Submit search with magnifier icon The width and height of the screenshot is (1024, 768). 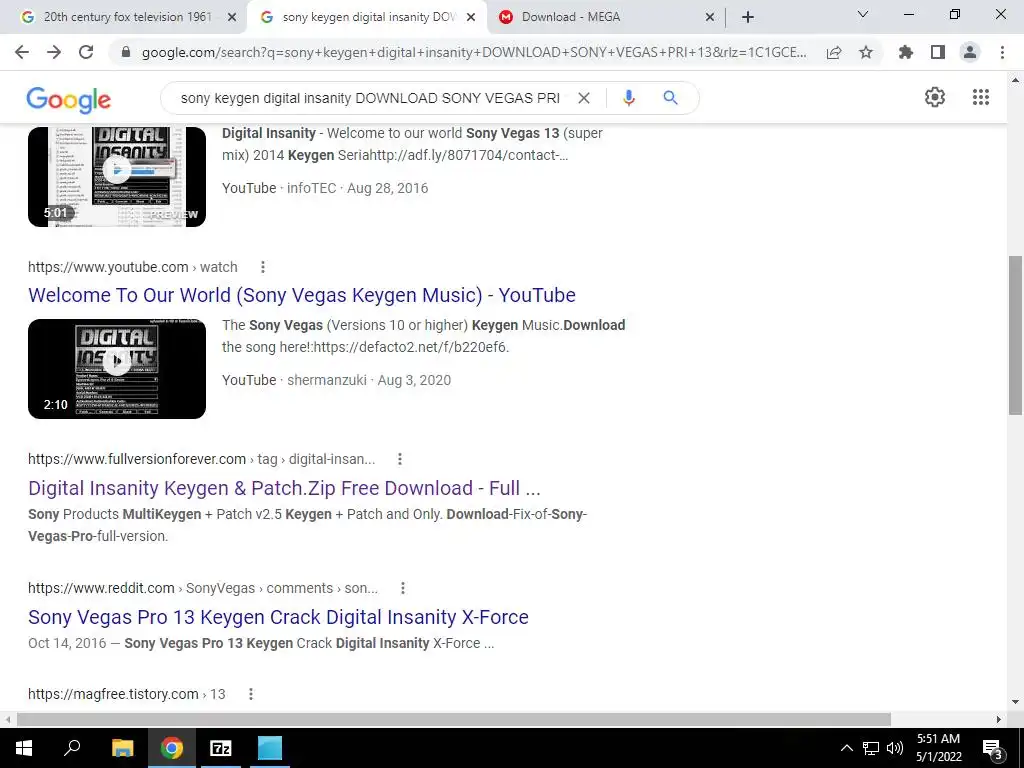(670, 98)
